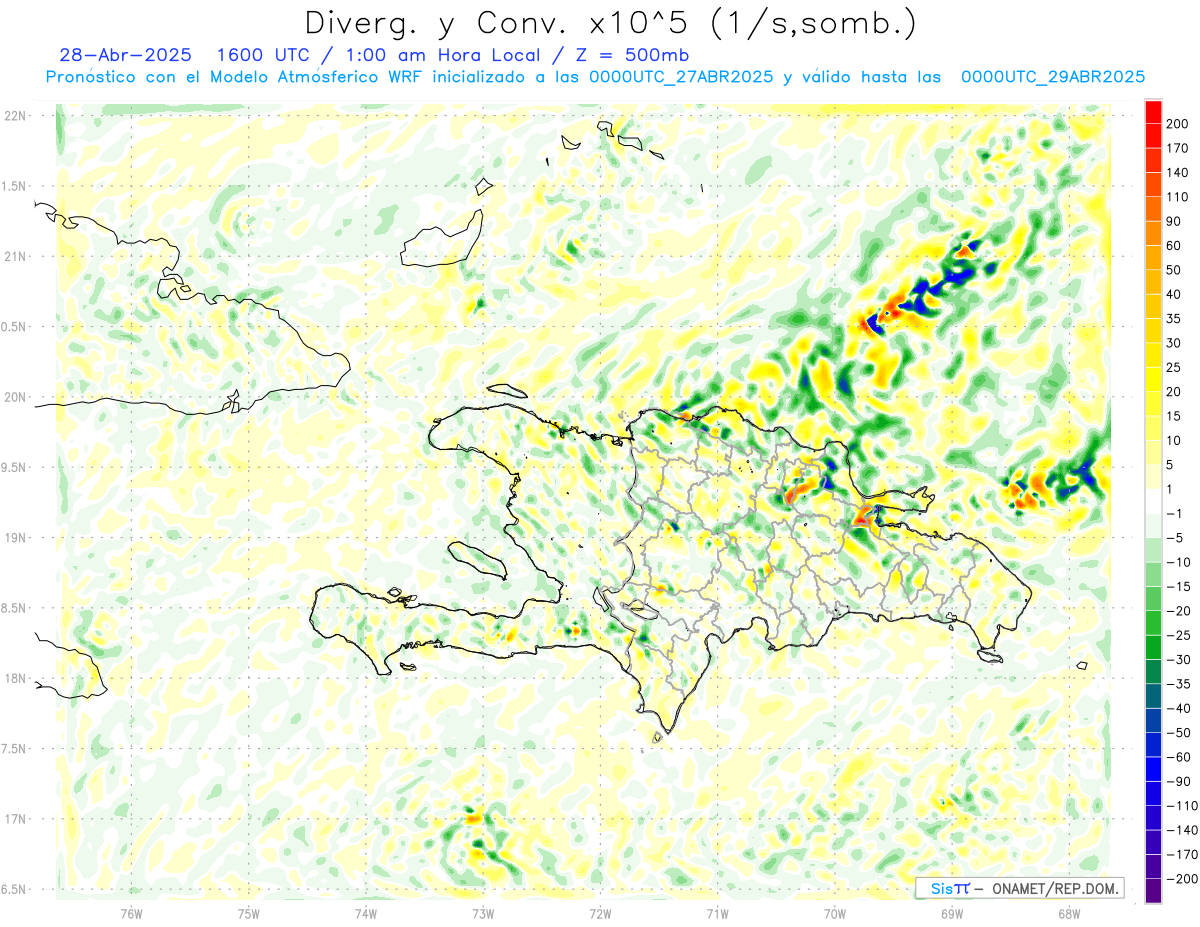Click the -5 legend value

pos(1175,537)
